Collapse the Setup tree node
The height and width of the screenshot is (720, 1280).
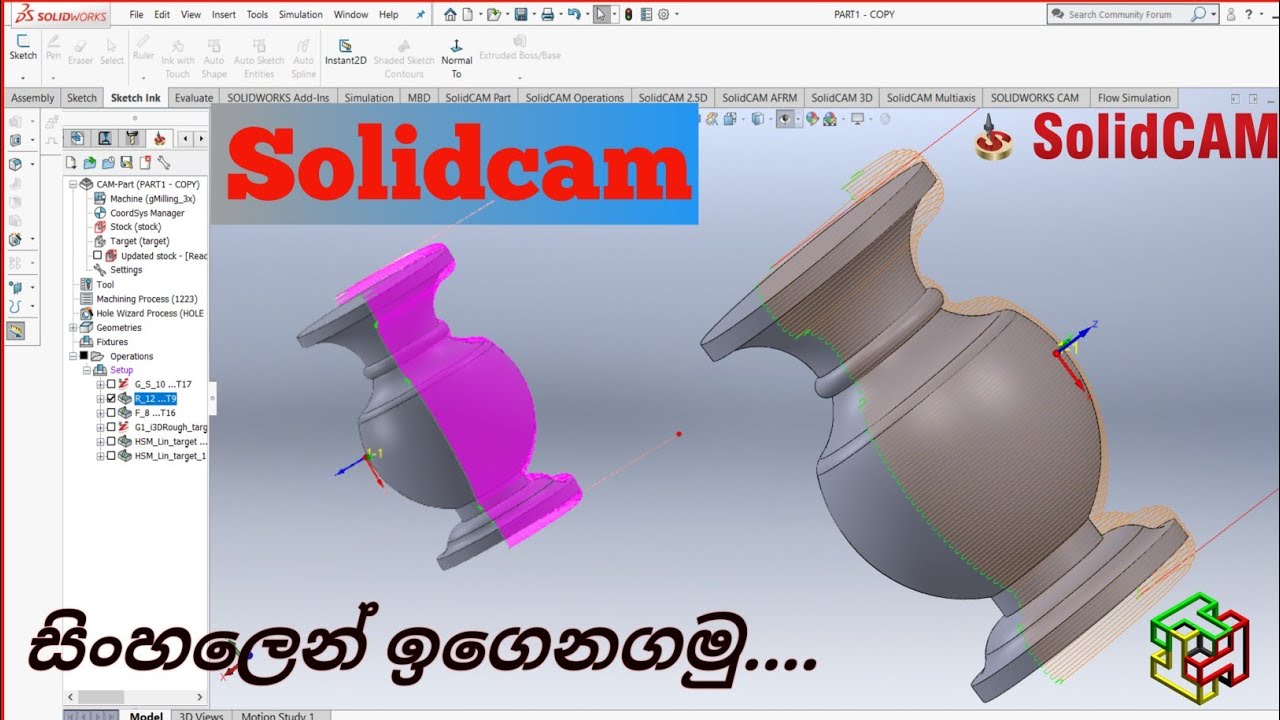pos(87,370)
